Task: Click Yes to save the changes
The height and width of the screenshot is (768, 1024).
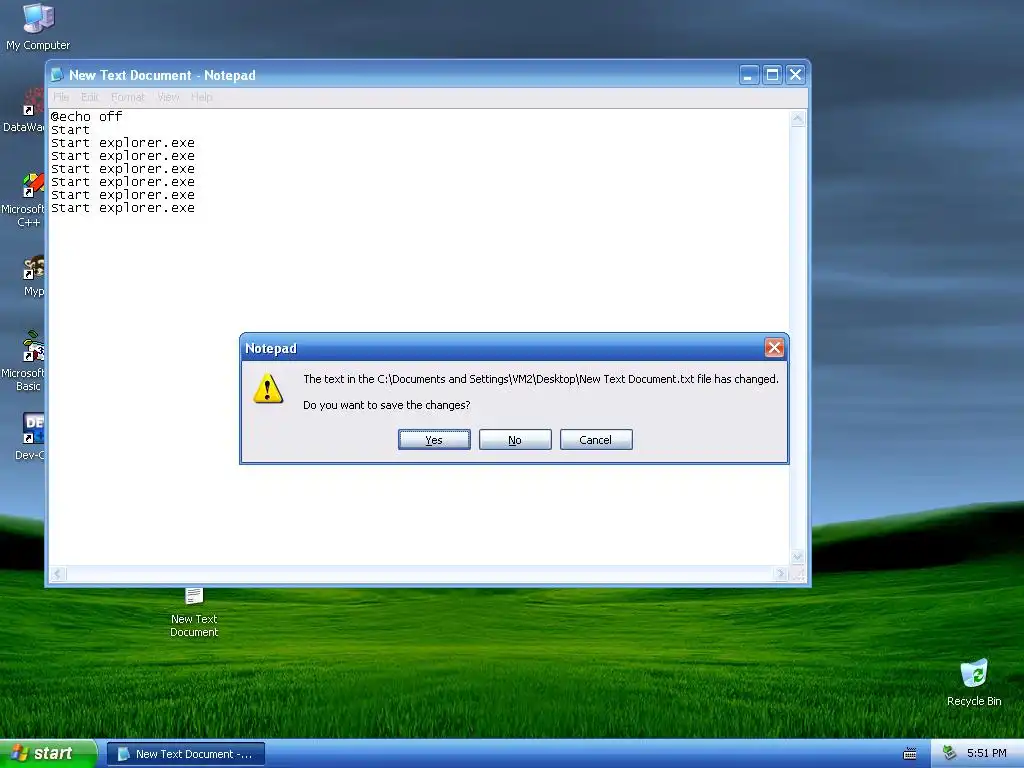Action: [x=434, y=440]
